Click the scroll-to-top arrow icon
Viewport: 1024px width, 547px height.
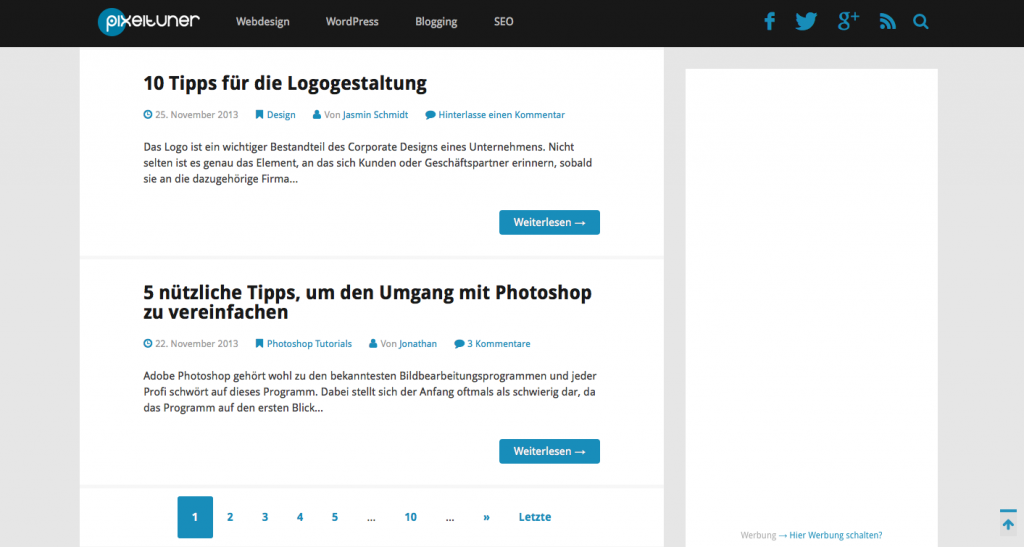point(1008,523)
